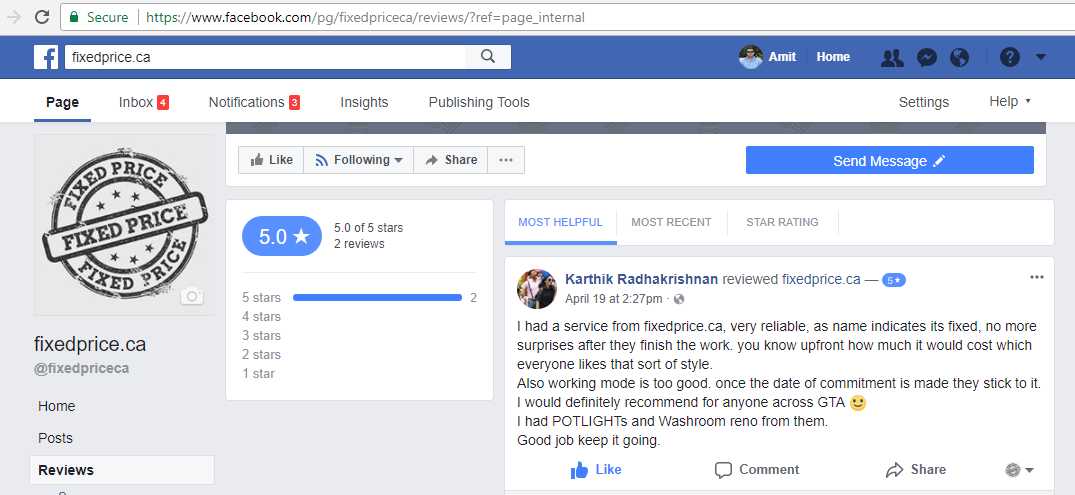Open the Messenger icon in top bar
Image resolution: width=1075 pixels, height=495 pixels.
(927, 58)
